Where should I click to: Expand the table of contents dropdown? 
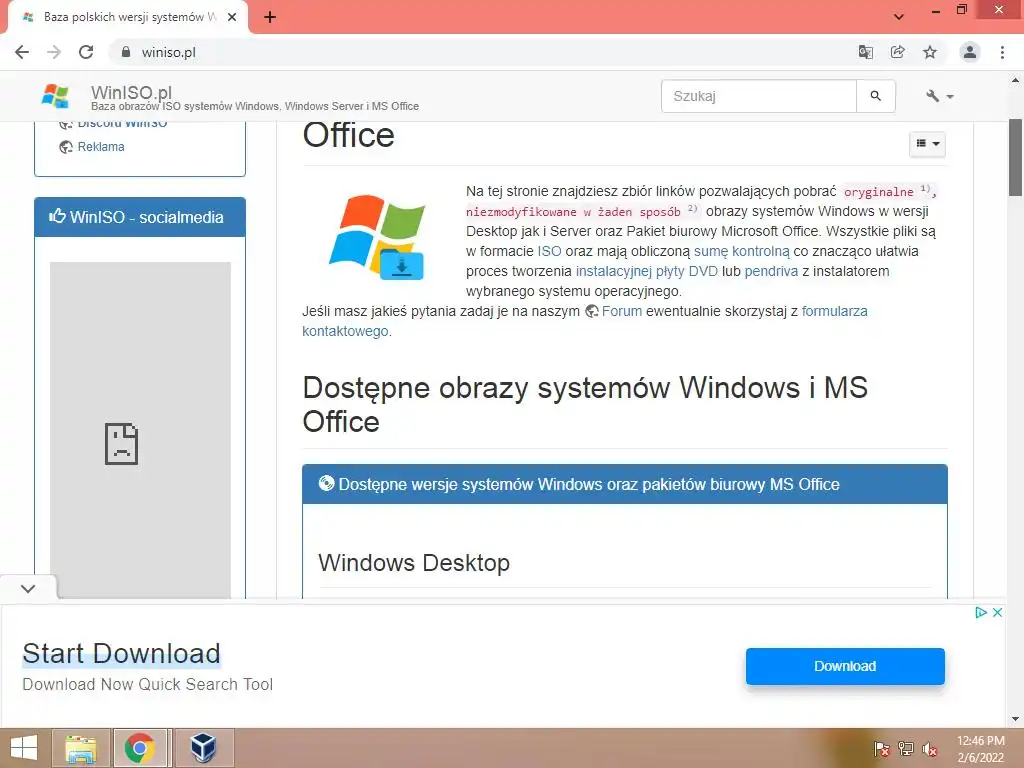coord(927,144)
